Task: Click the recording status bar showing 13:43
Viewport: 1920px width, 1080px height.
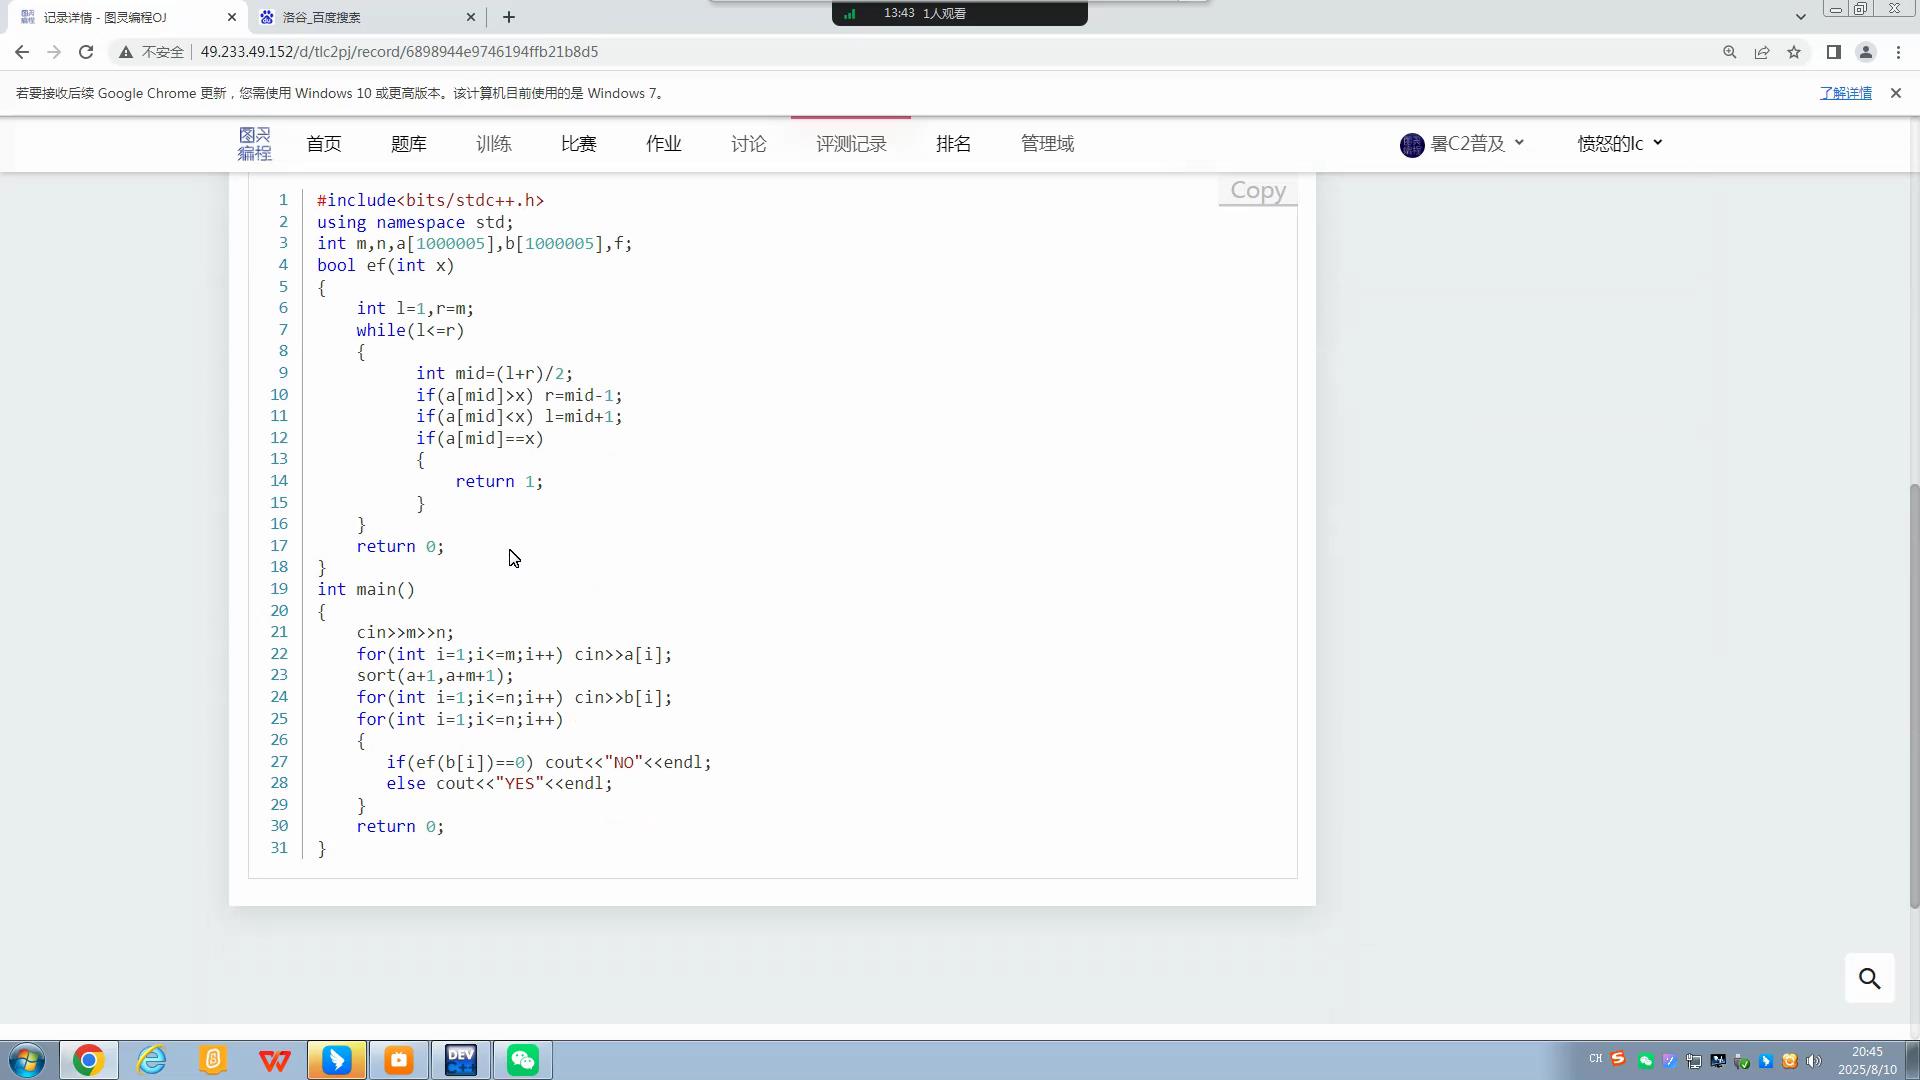Action: tap(959, 13)
